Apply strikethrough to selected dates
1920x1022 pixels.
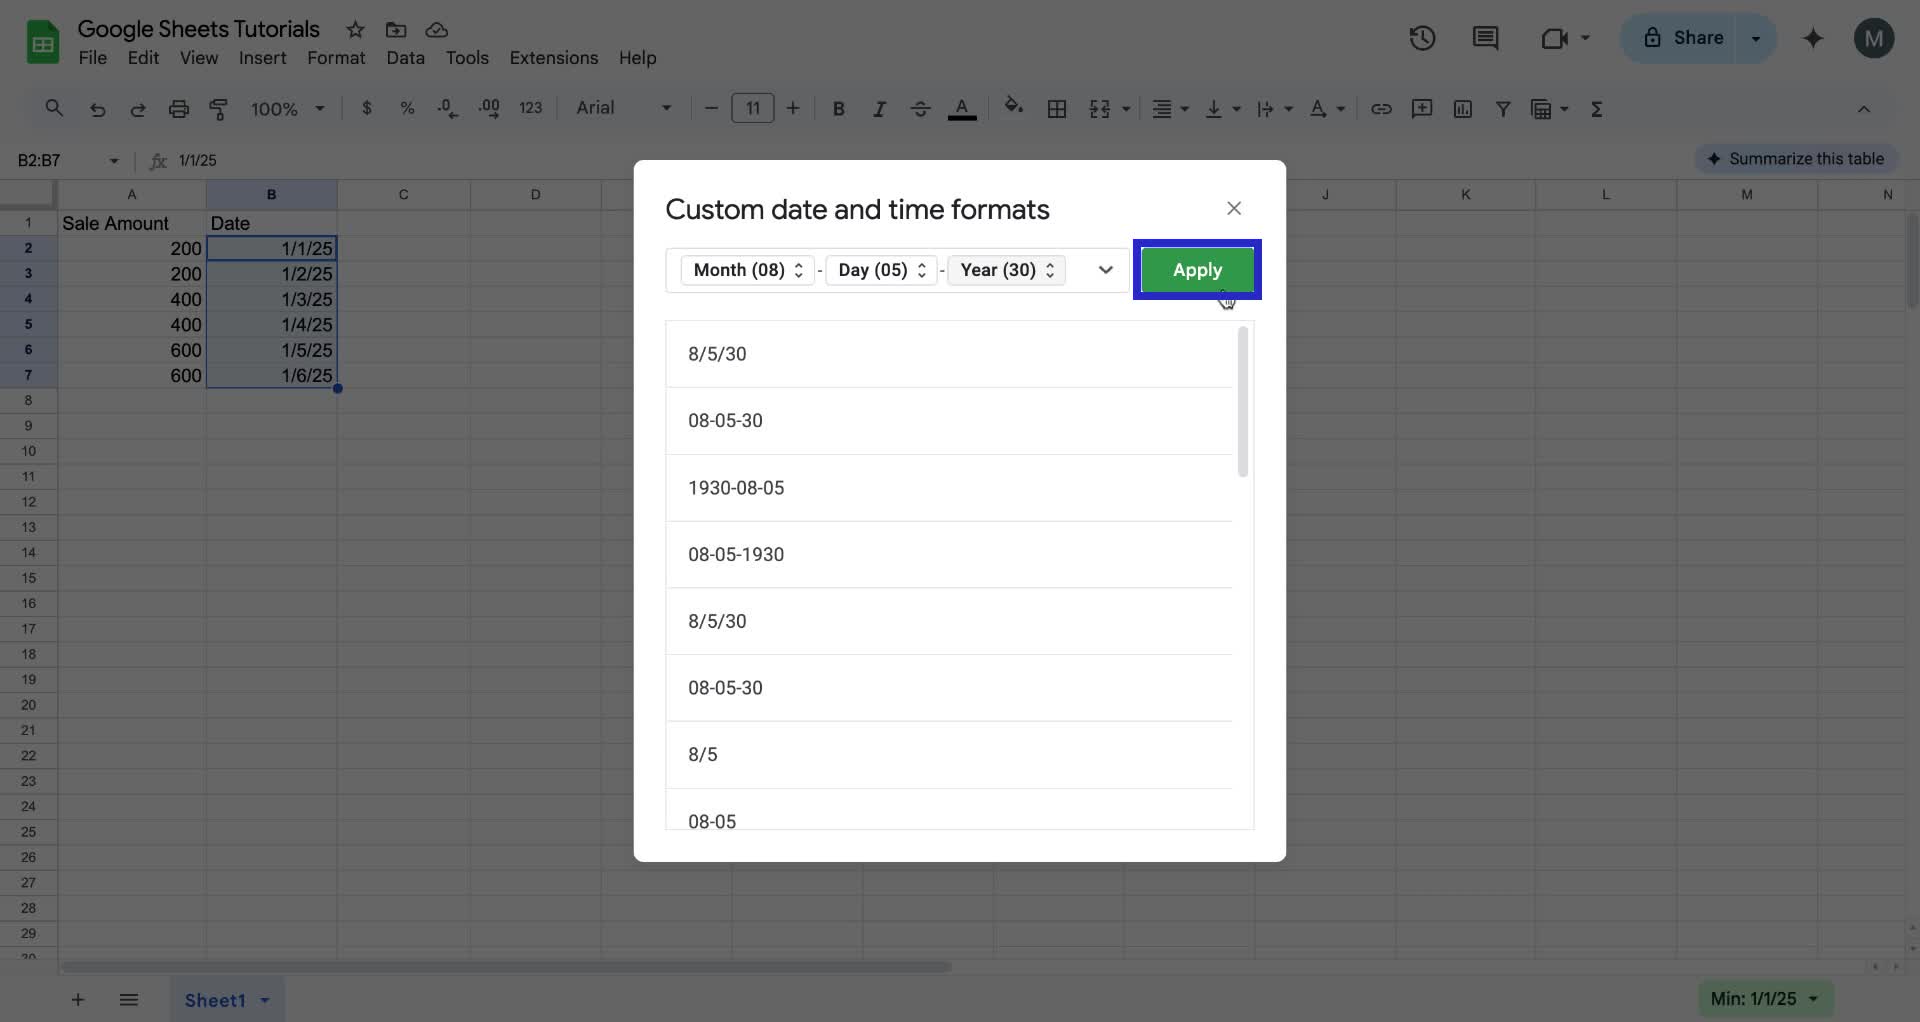point(920,108)
